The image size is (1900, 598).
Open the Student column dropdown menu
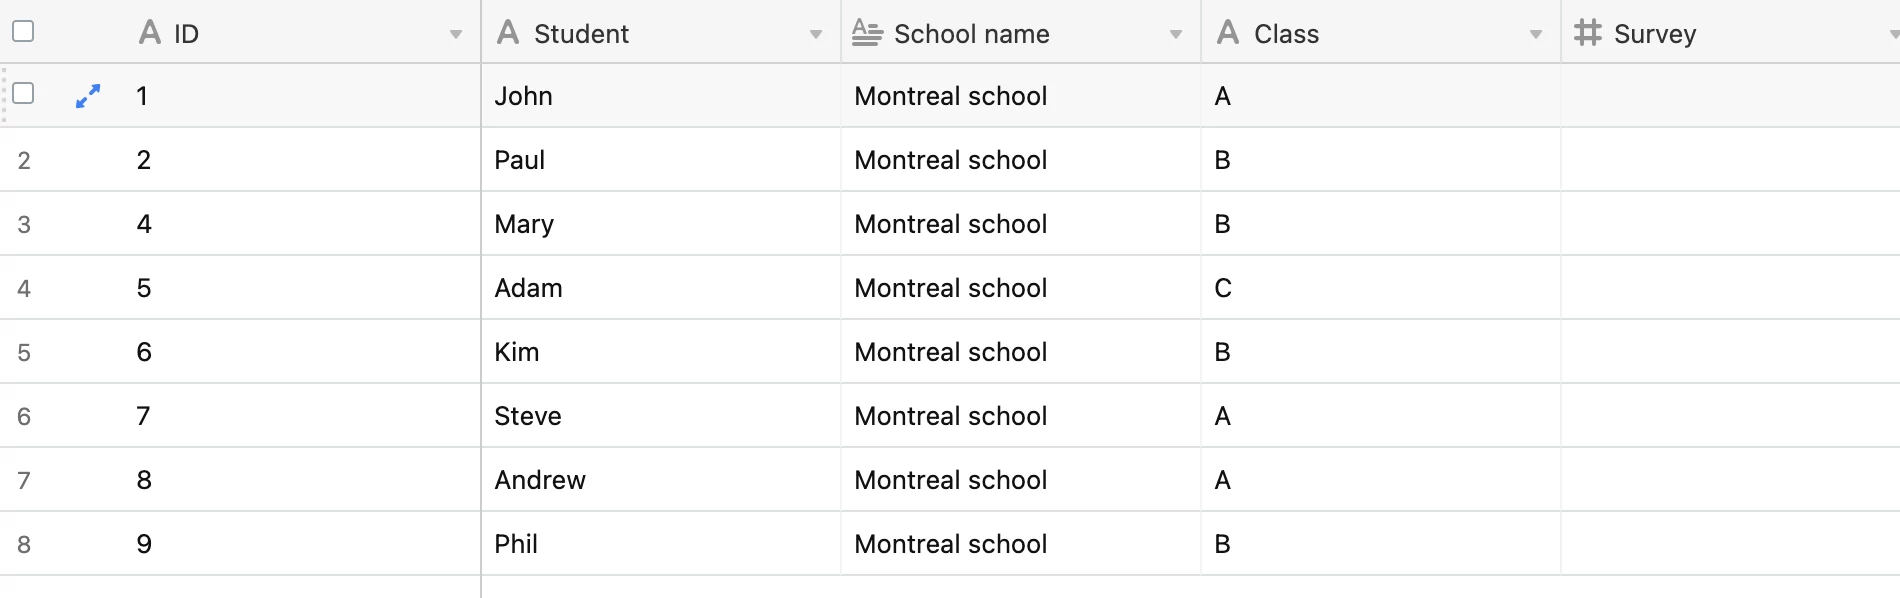coord(816,35)
